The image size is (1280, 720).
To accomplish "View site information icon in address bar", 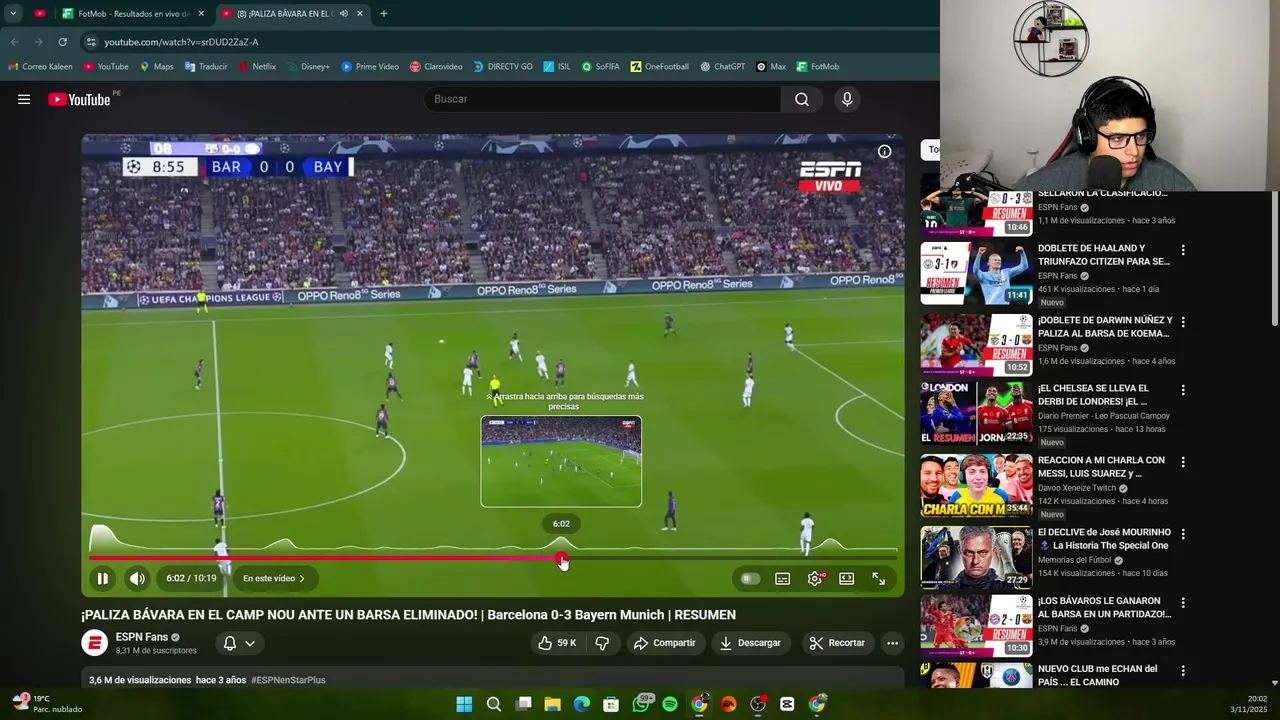I will 91,42.
